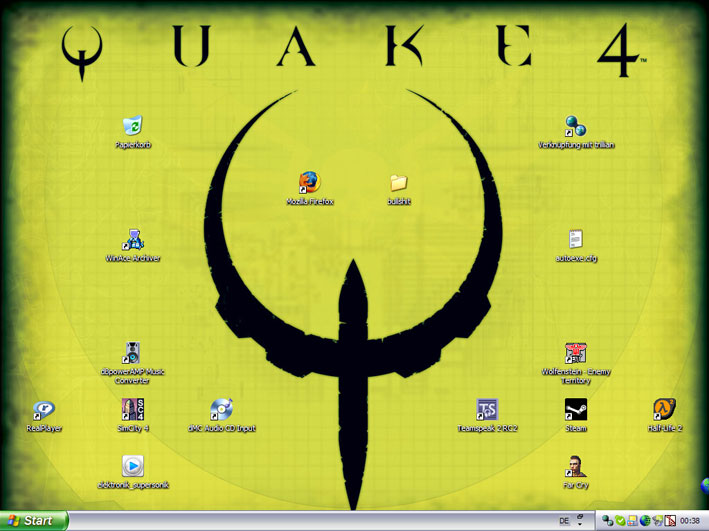
Task: Select the Teamspeak 2 RC2 shortcut
Action: click(x=487, y=409)
